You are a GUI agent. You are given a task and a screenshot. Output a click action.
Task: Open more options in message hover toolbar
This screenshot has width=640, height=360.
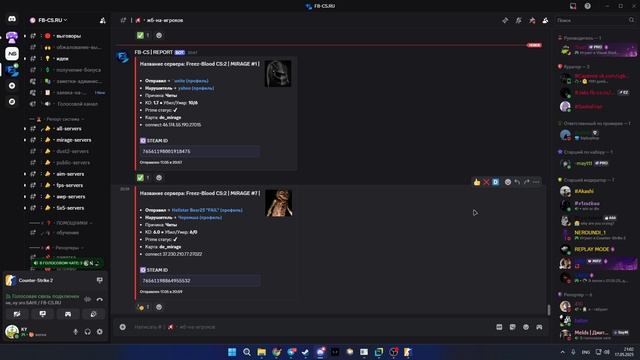point(536,182)
